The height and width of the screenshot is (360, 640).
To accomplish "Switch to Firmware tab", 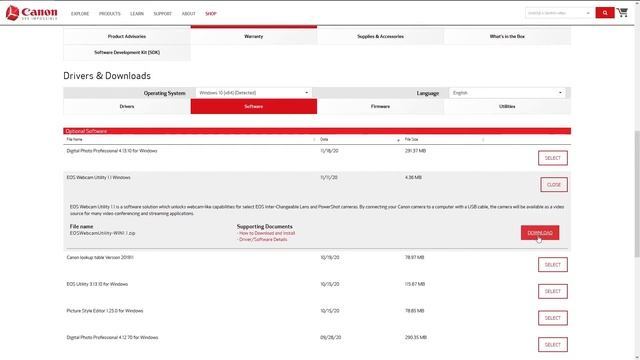I will tap(380, 107).
